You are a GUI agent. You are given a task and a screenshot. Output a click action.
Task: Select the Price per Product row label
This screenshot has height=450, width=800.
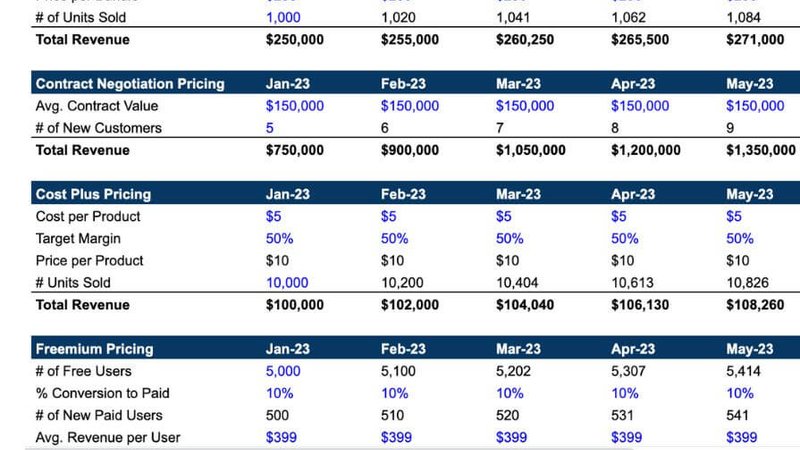click(x=89, y=260)
